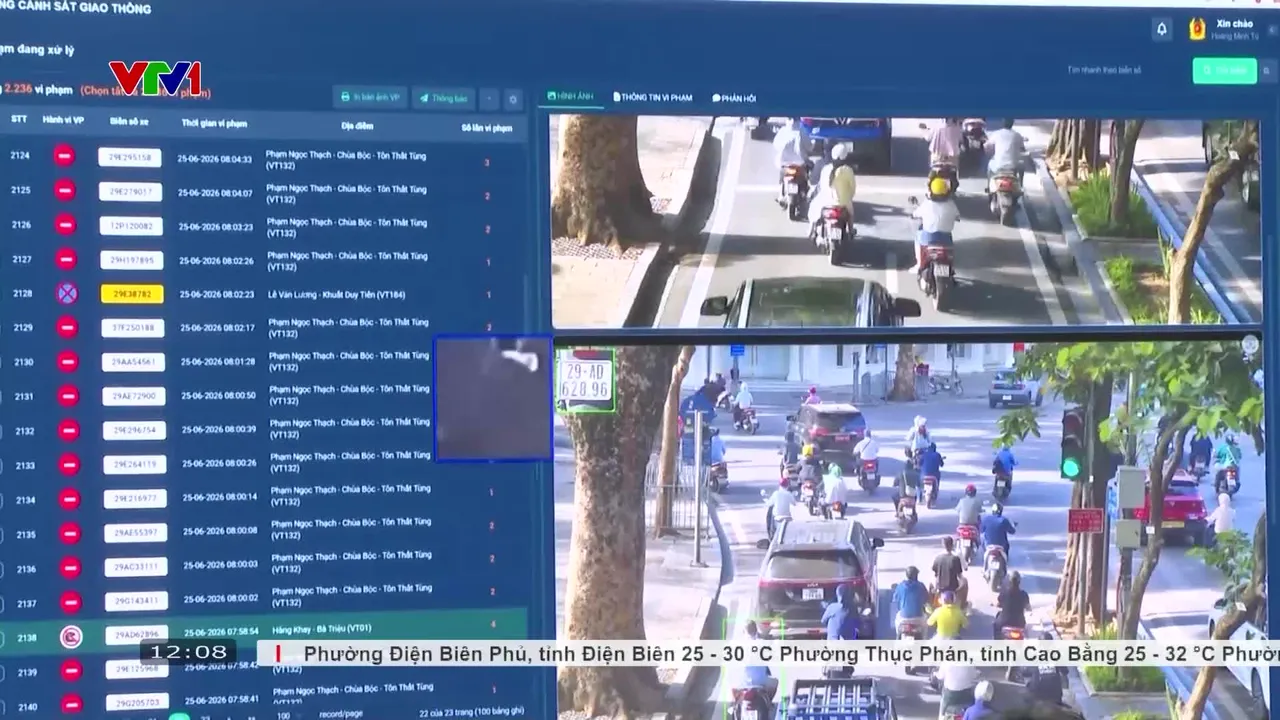Click the In biên bản VP button

[370, 98]
